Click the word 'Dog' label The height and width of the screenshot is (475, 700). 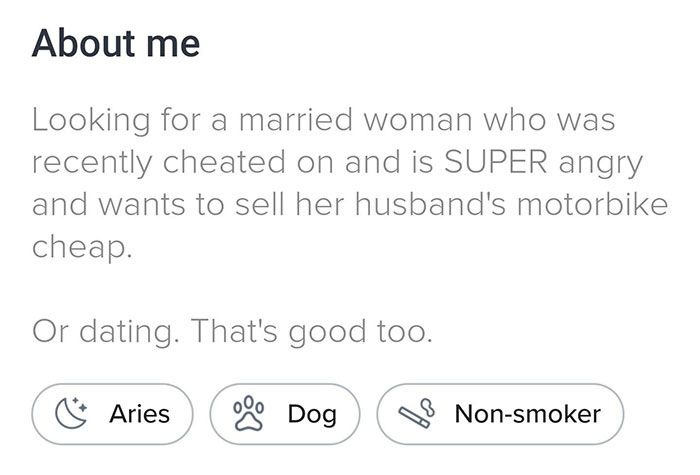[311, 413]
